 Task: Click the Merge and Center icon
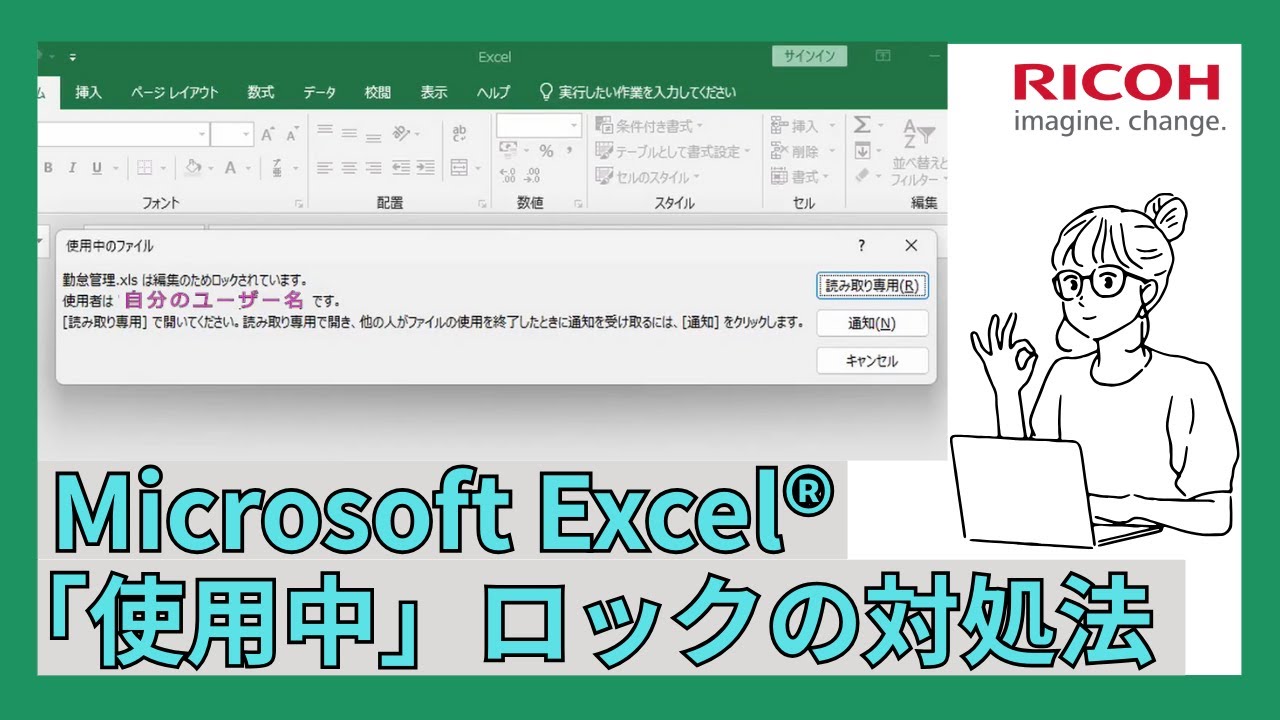point(459,168)
